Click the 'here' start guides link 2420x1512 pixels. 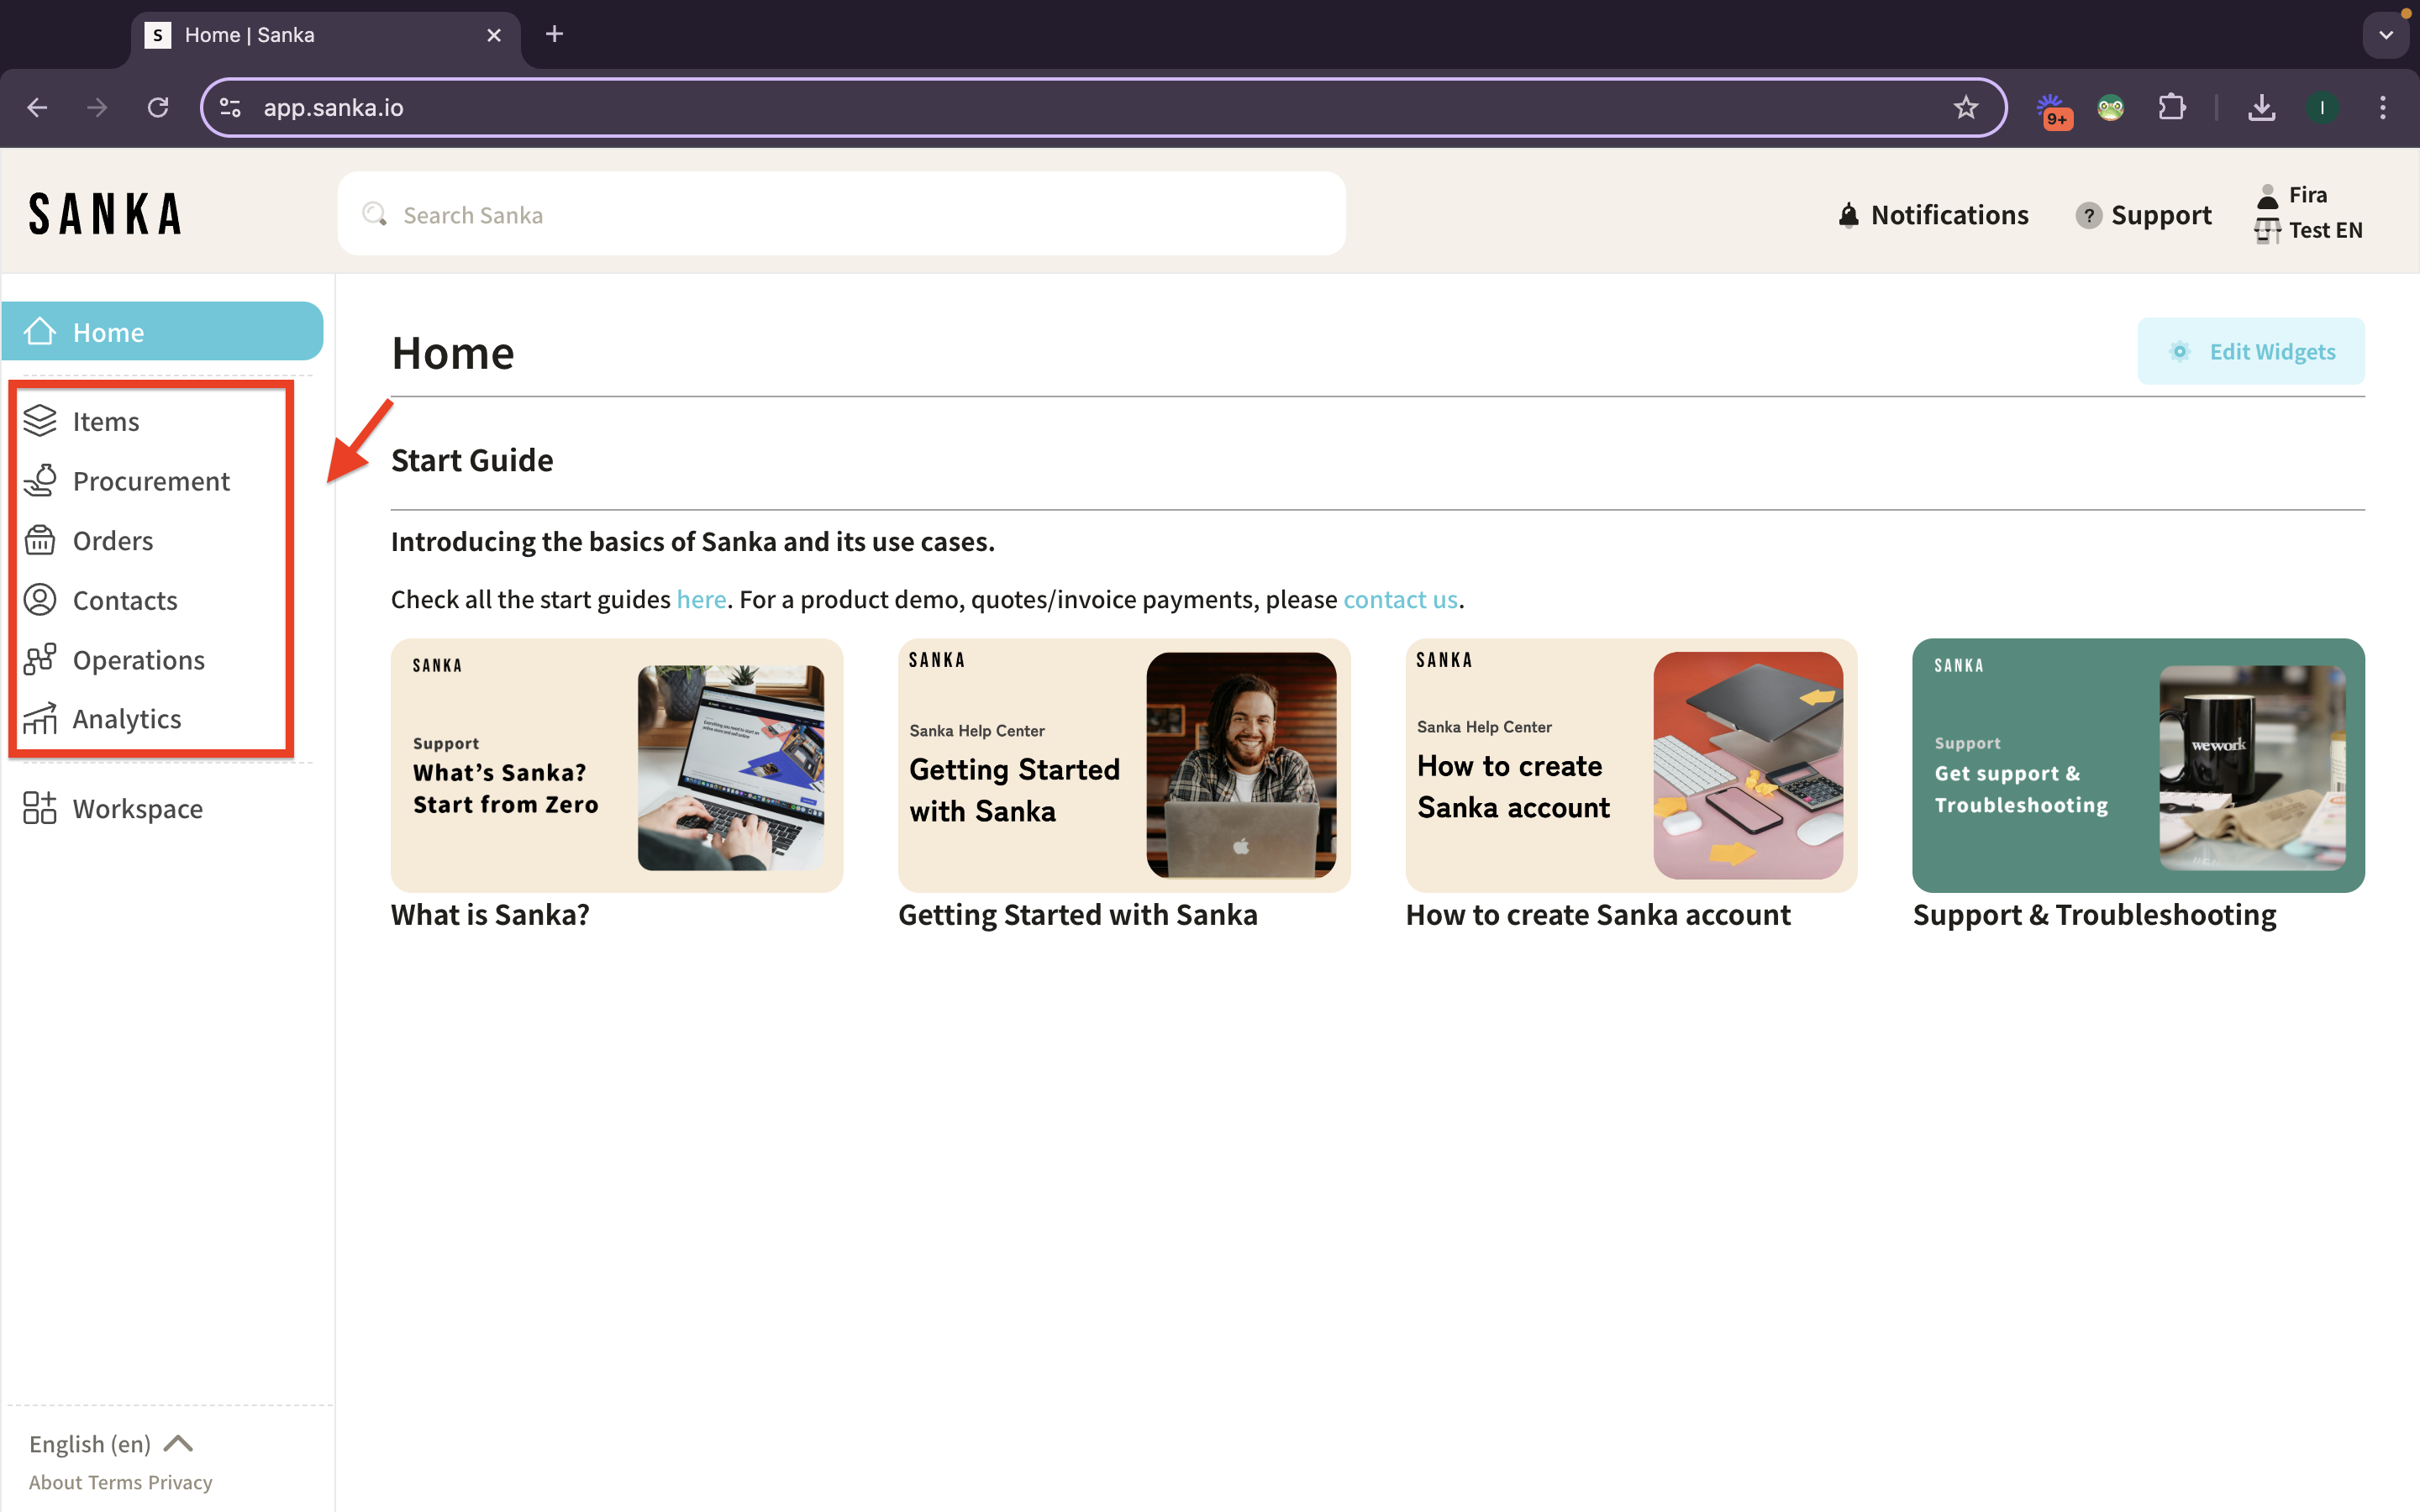[x=701, y=599]
